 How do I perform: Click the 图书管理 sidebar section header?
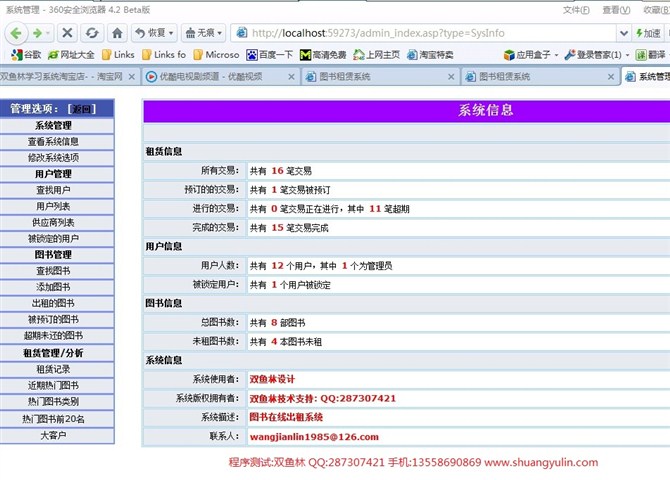(x=53, y=255)
